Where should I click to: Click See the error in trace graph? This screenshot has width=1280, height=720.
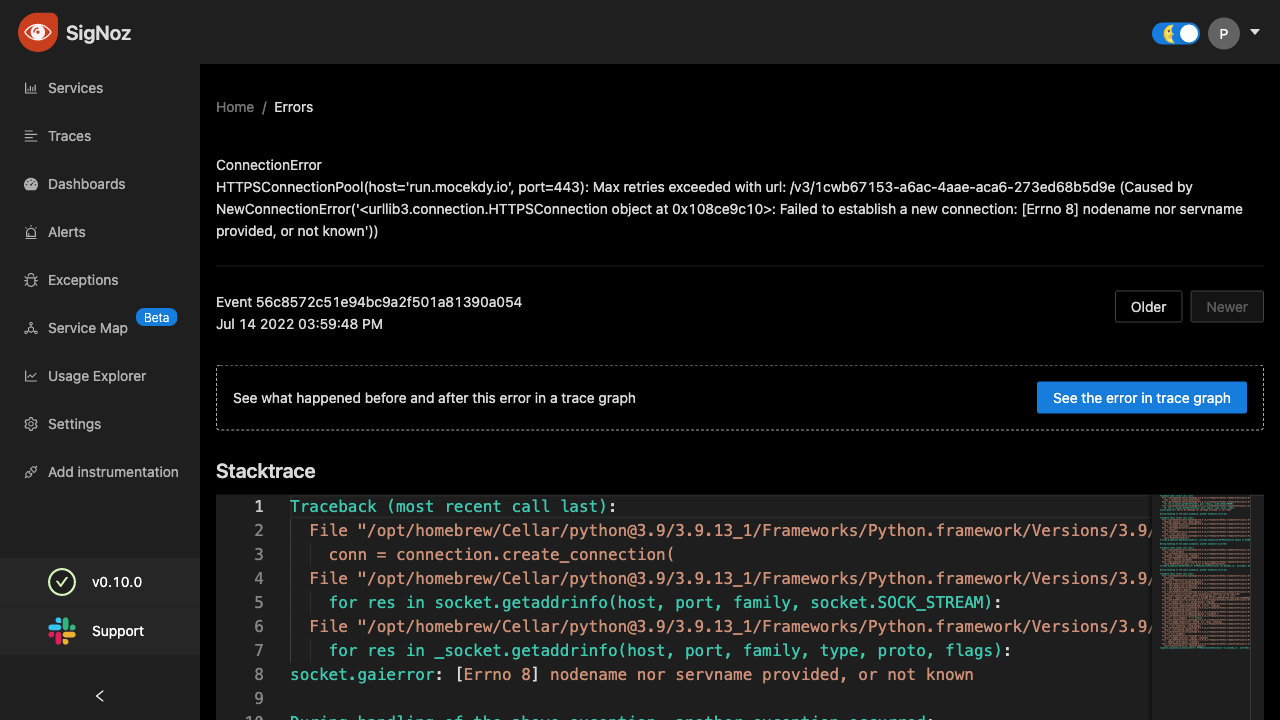tap(1141, 398)
